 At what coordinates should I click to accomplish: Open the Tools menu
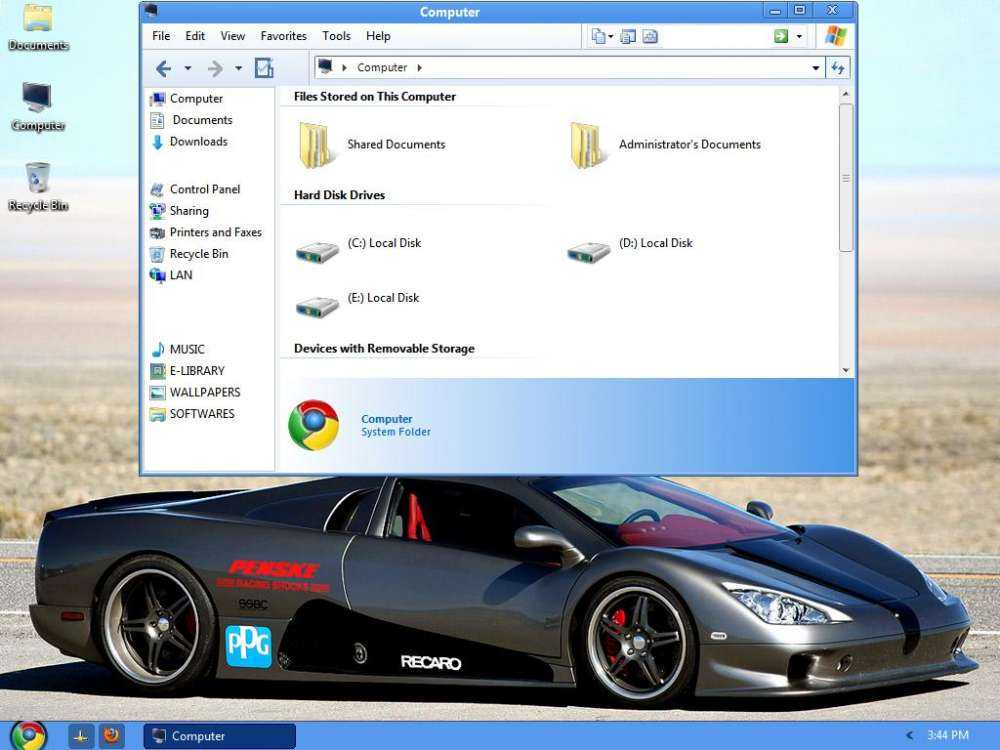click(336, 35)
